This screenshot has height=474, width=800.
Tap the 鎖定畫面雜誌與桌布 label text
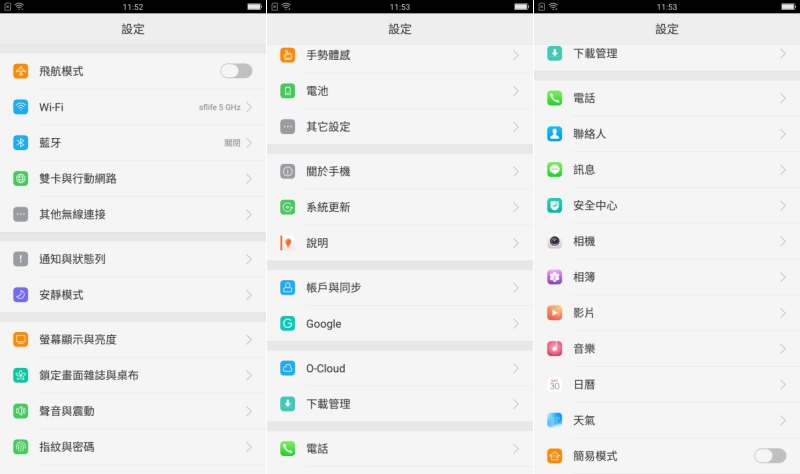pos(89,375)
